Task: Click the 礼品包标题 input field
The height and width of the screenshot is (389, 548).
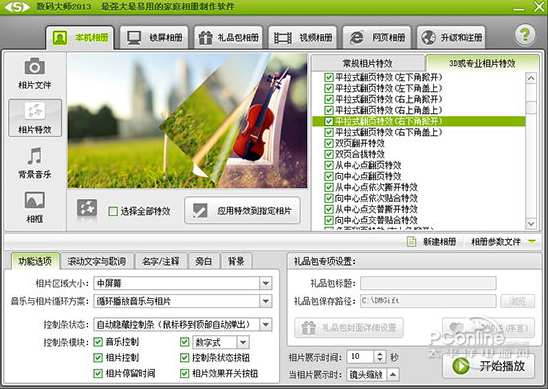Action: click(428, 283)
